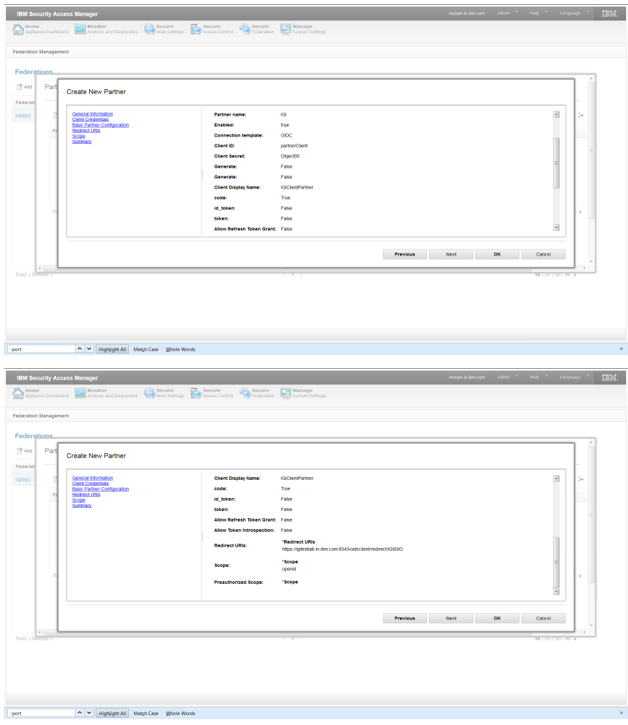Click the Add federation icon in bottom screenshot

(x=25, y=451)
